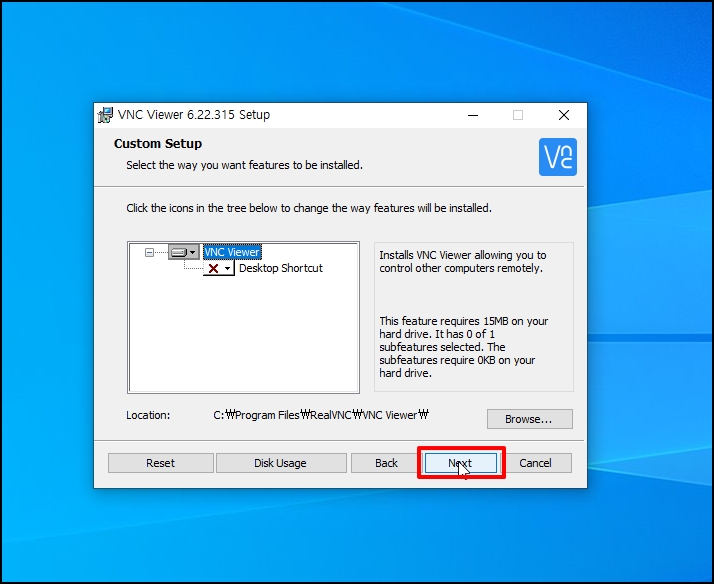The height and width of the screenshot is (584, 714).
Task: Browse for a different install location
Action: pyautogui.click(x=529, y=419)
